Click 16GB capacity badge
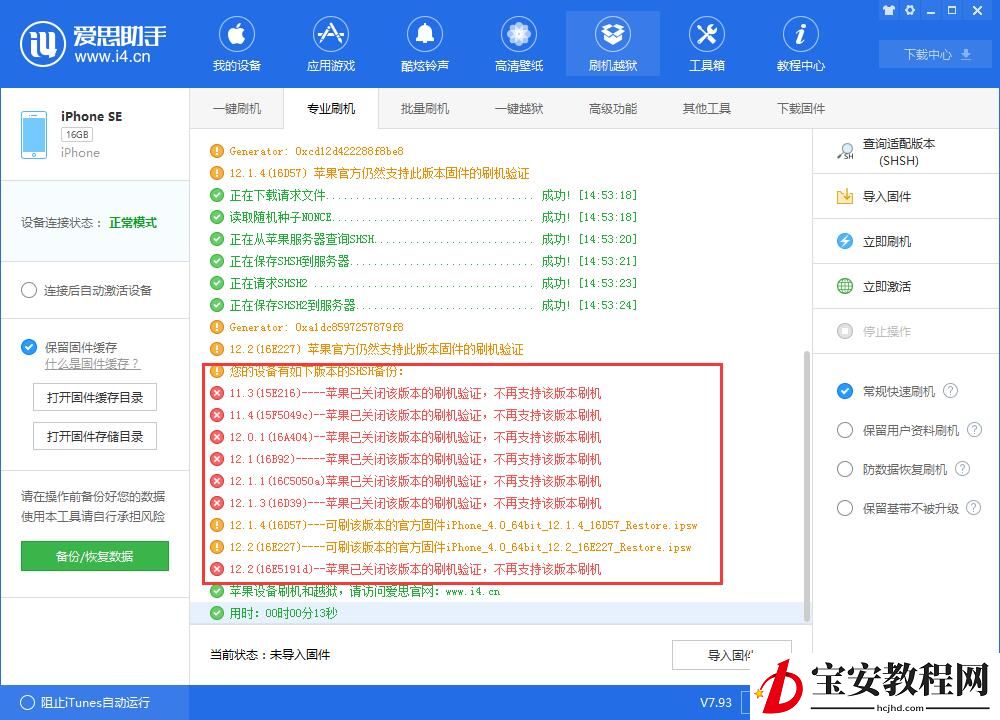The image size is (1000, 720). [x=77, y=135]
